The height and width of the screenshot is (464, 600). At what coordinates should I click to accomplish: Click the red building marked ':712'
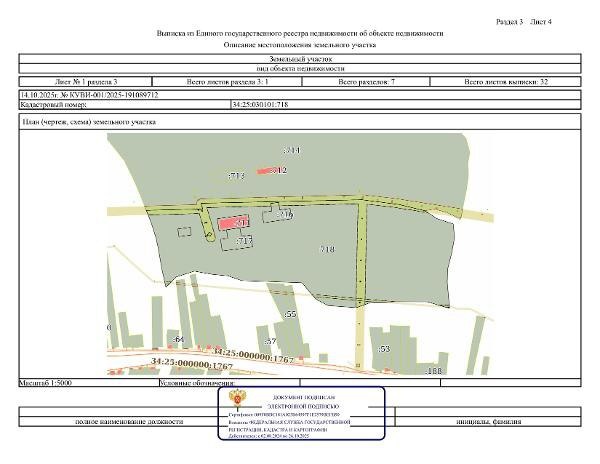tap(272, 170)
